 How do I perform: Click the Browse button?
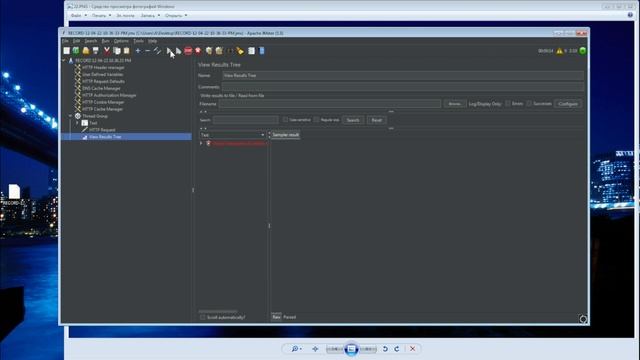click(x=455, y=104)
